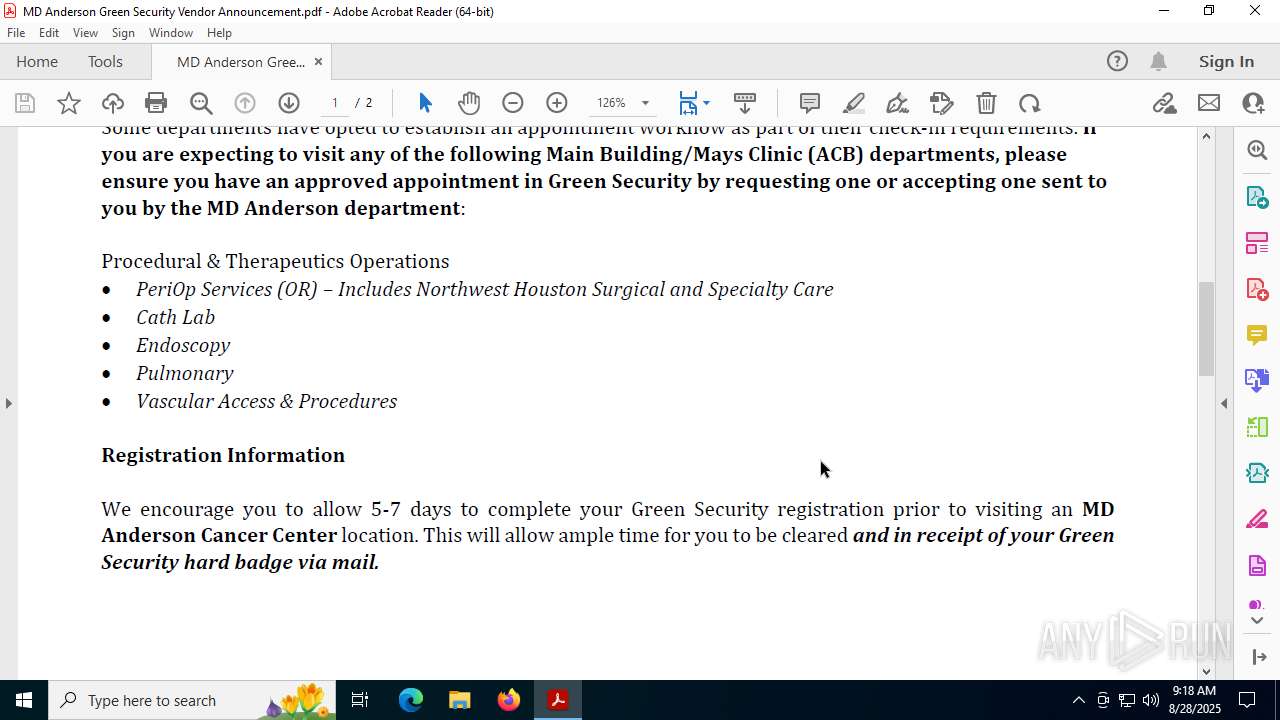Upload the file to cloud storage
The image size is (1280, 720).
[x=113, y=103]
